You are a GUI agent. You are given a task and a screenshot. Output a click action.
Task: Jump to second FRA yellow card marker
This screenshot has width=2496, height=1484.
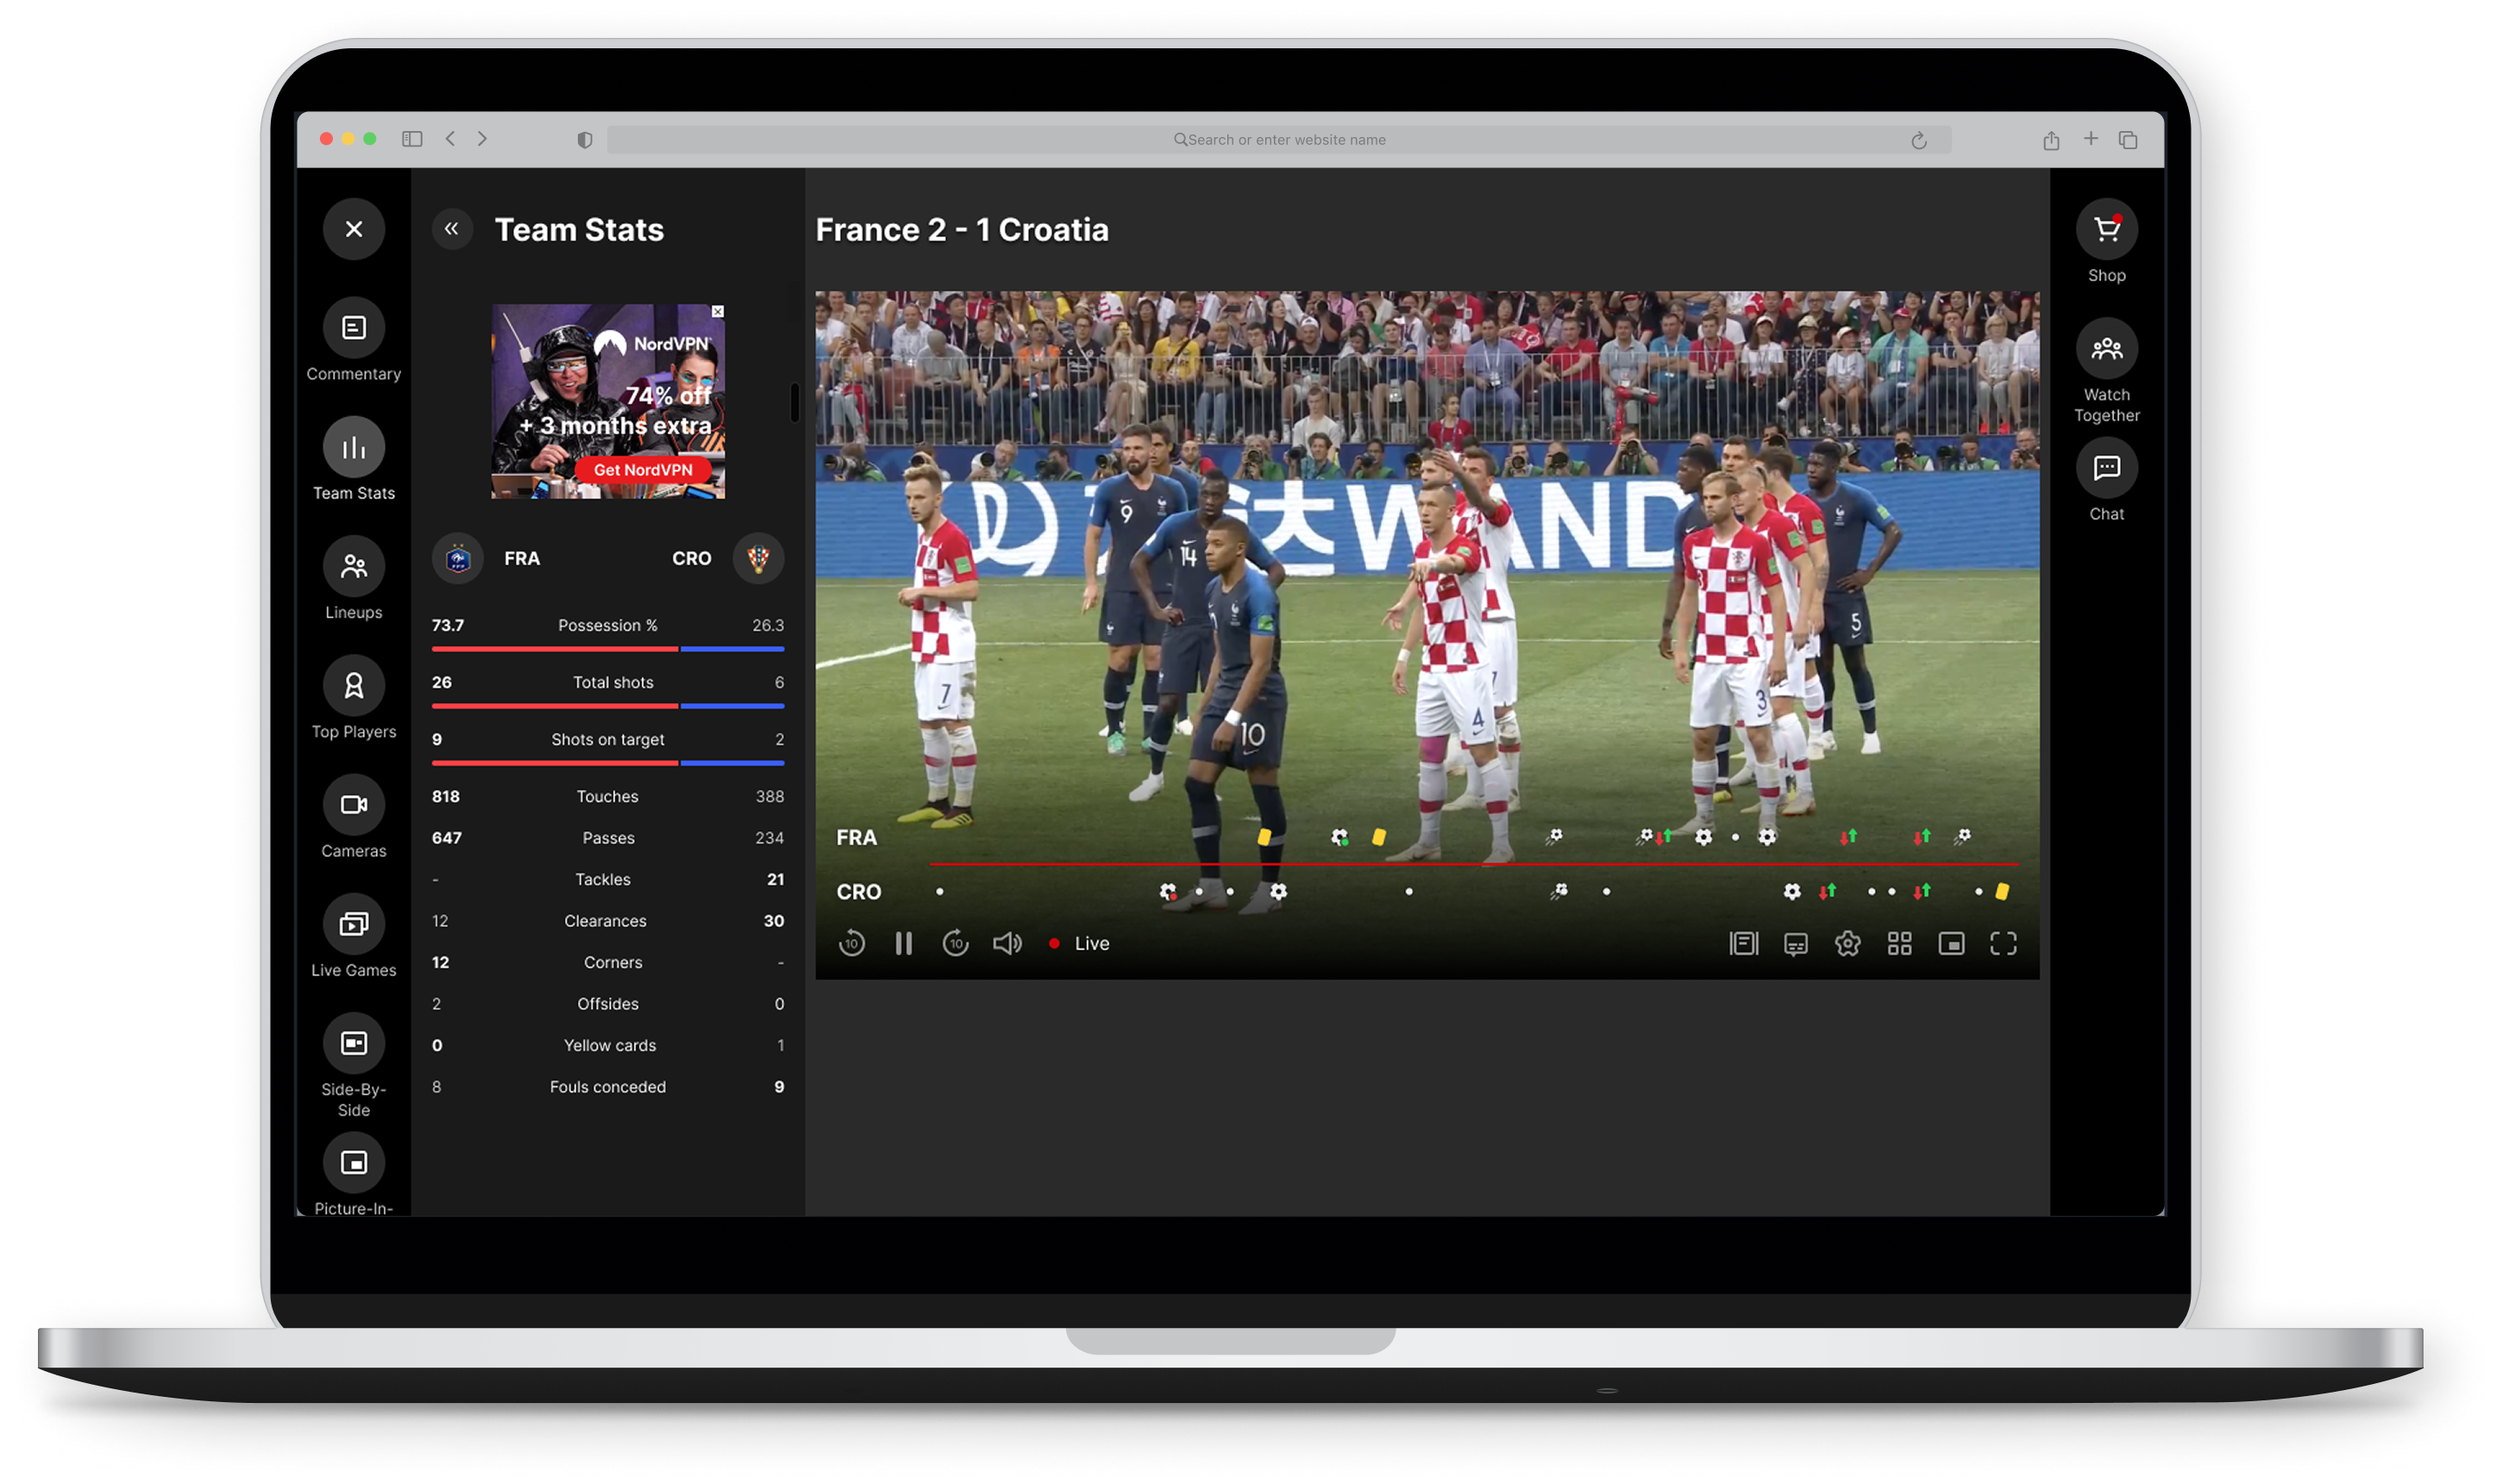point(1378,837)
